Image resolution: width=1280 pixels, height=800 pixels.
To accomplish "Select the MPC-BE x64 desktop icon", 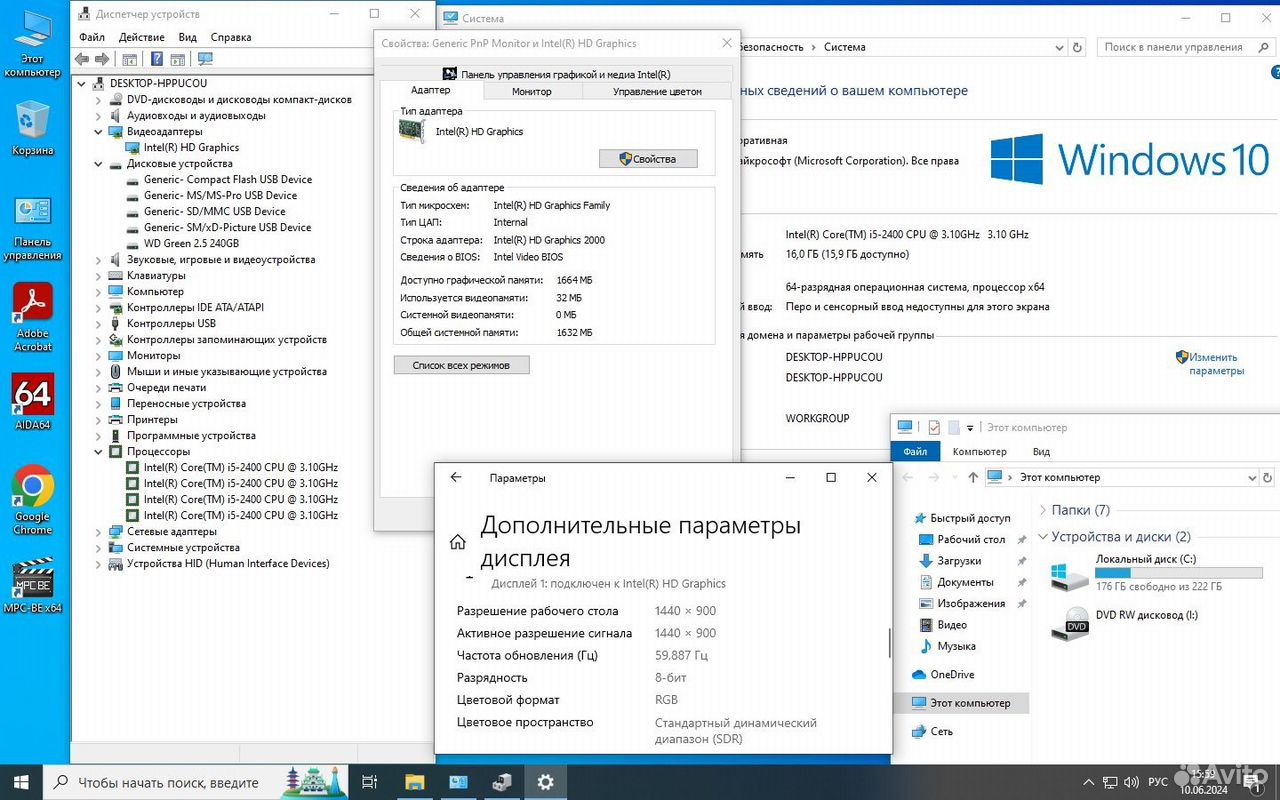I will click(x=32, y=585).
